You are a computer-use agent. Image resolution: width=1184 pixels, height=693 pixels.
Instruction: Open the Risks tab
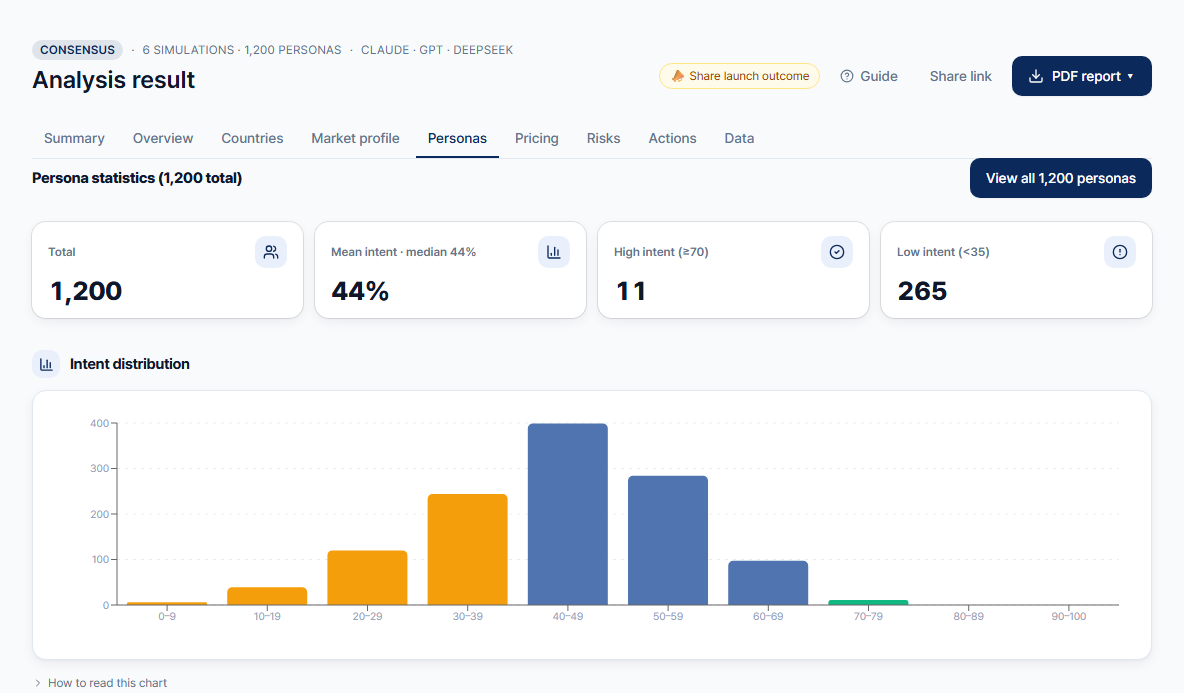pyautogui.click(x=603, y=138)
